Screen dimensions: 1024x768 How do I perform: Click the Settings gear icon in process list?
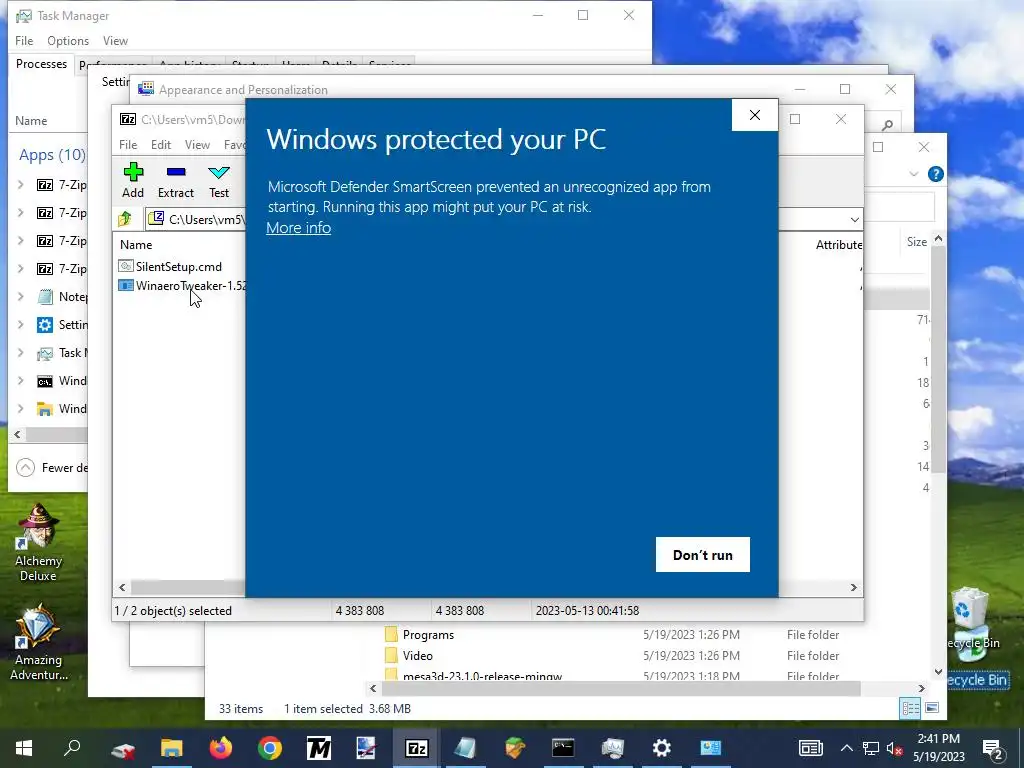tap(45, 325)
